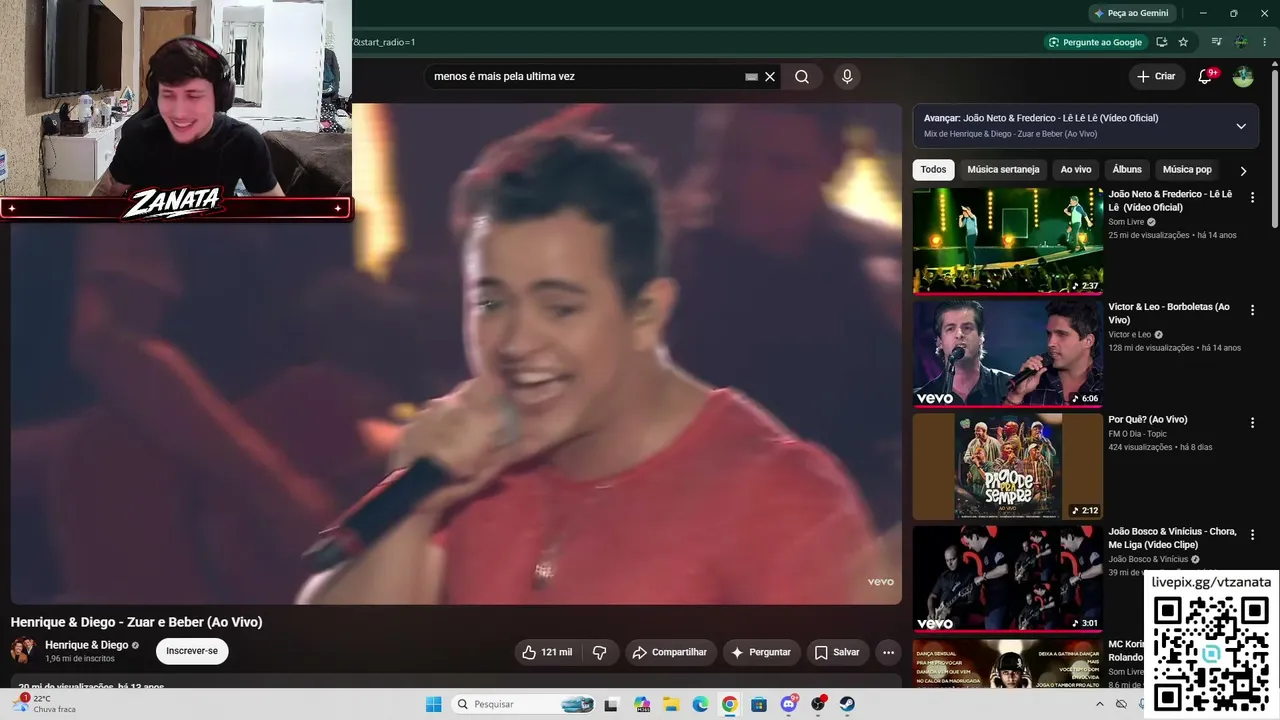This screenshot has width=1280, height=720.
Task: Select the Música sertaneja chip
Action: [x=1004, y=170]
